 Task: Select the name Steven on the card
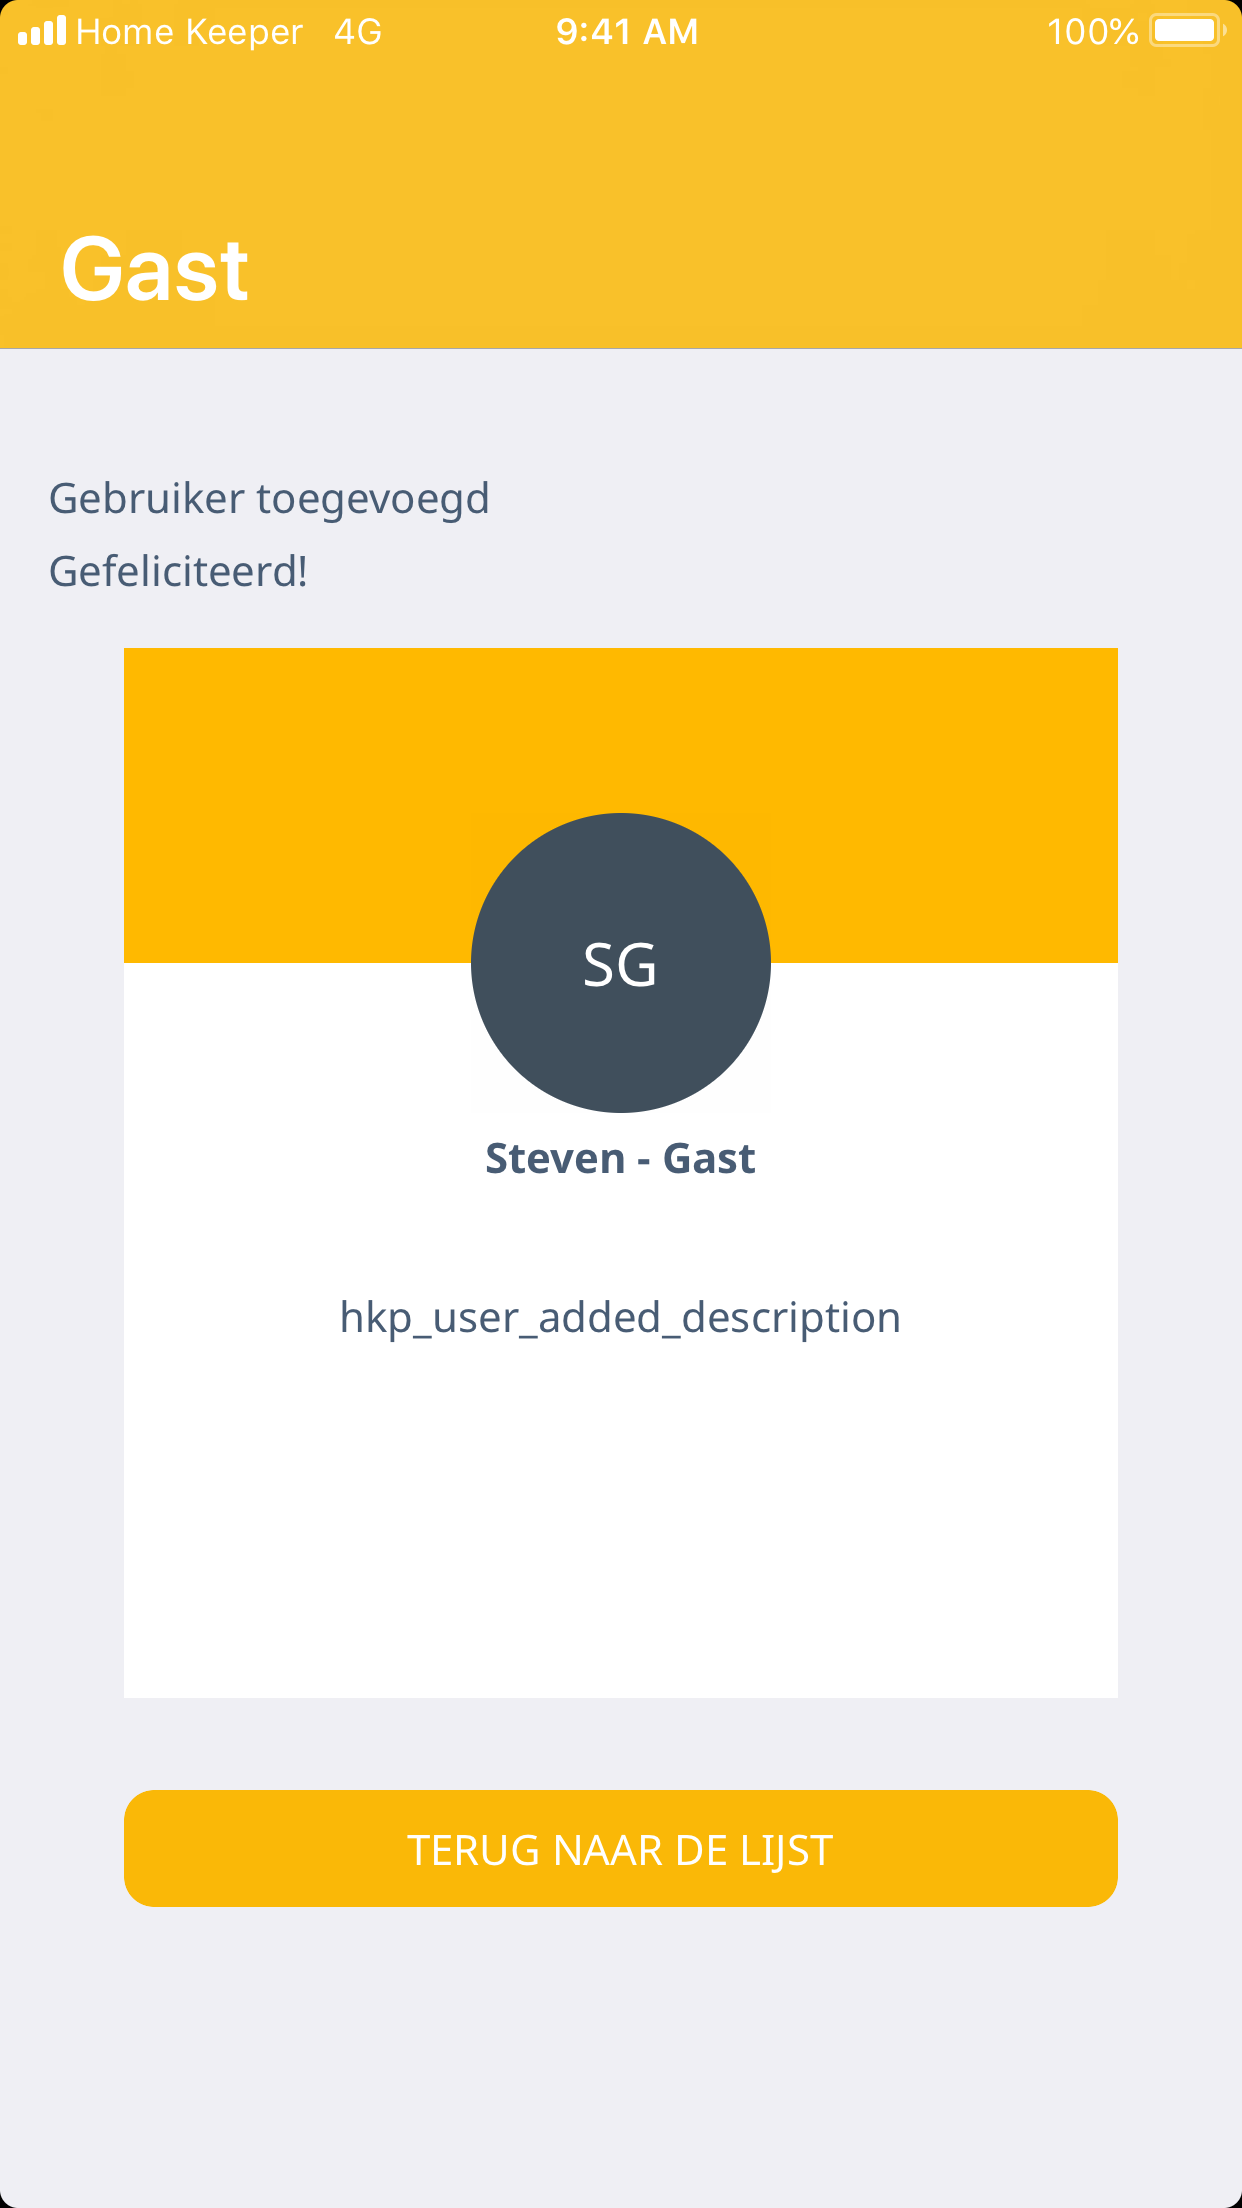click(x=555, y=1159)
